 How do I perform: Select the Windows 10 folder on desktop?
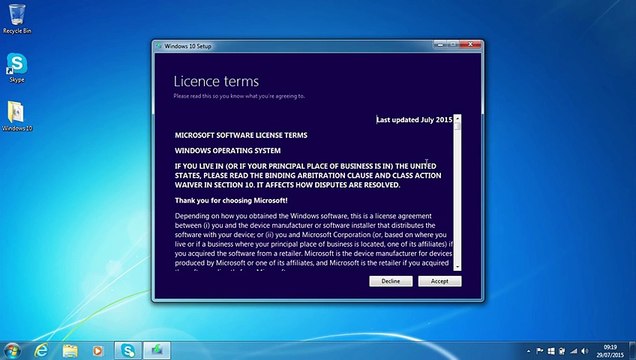tap(17, 116)
